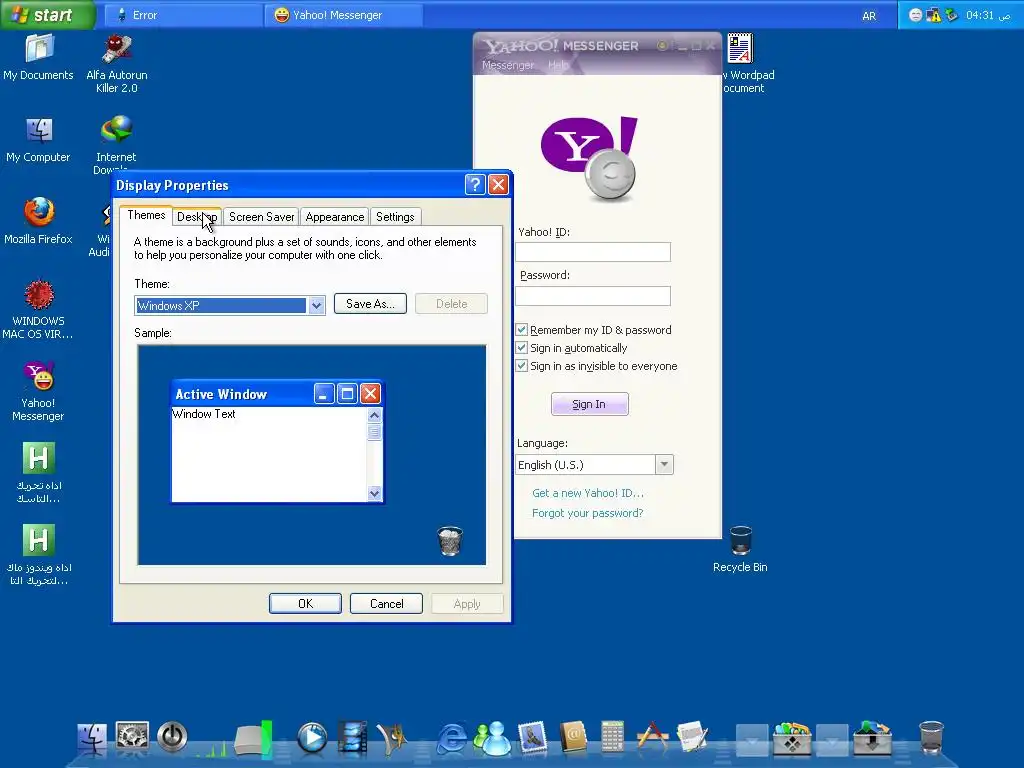Click Cancel in Display Properties
This screenshot has width=1024, height=768.
click(387, 603)
